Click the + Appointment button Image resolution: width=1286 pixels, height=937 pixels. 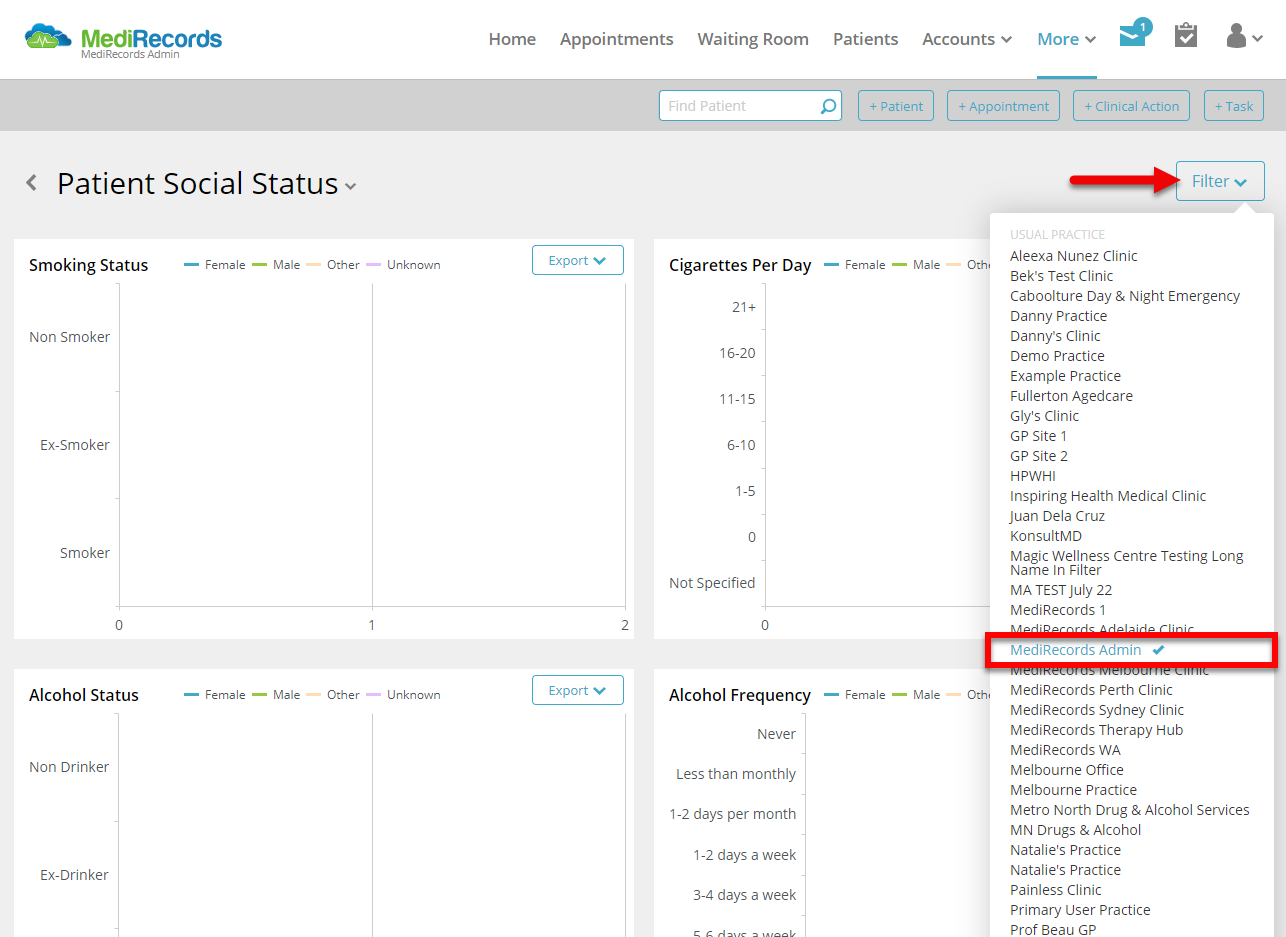pyautogui.click(x=1003, y=106)
